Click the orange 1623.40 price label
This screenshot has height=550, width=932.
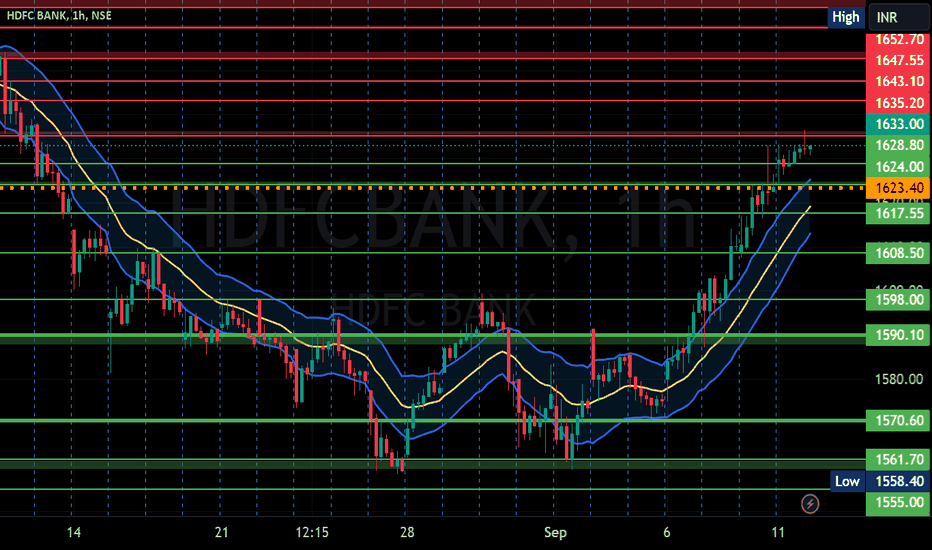point(899,188)
